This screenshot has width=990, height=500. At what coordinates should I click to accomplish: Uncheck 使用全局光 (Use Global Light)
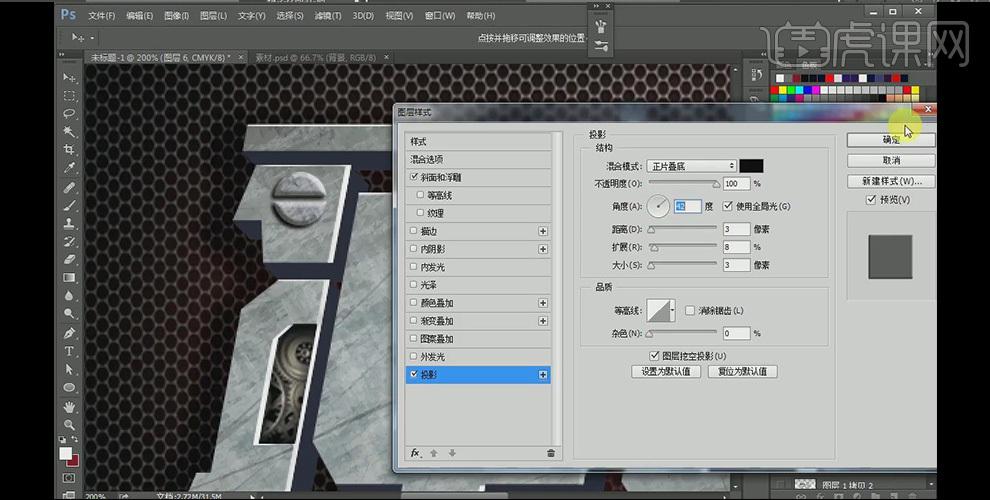(x=727, y=206)
